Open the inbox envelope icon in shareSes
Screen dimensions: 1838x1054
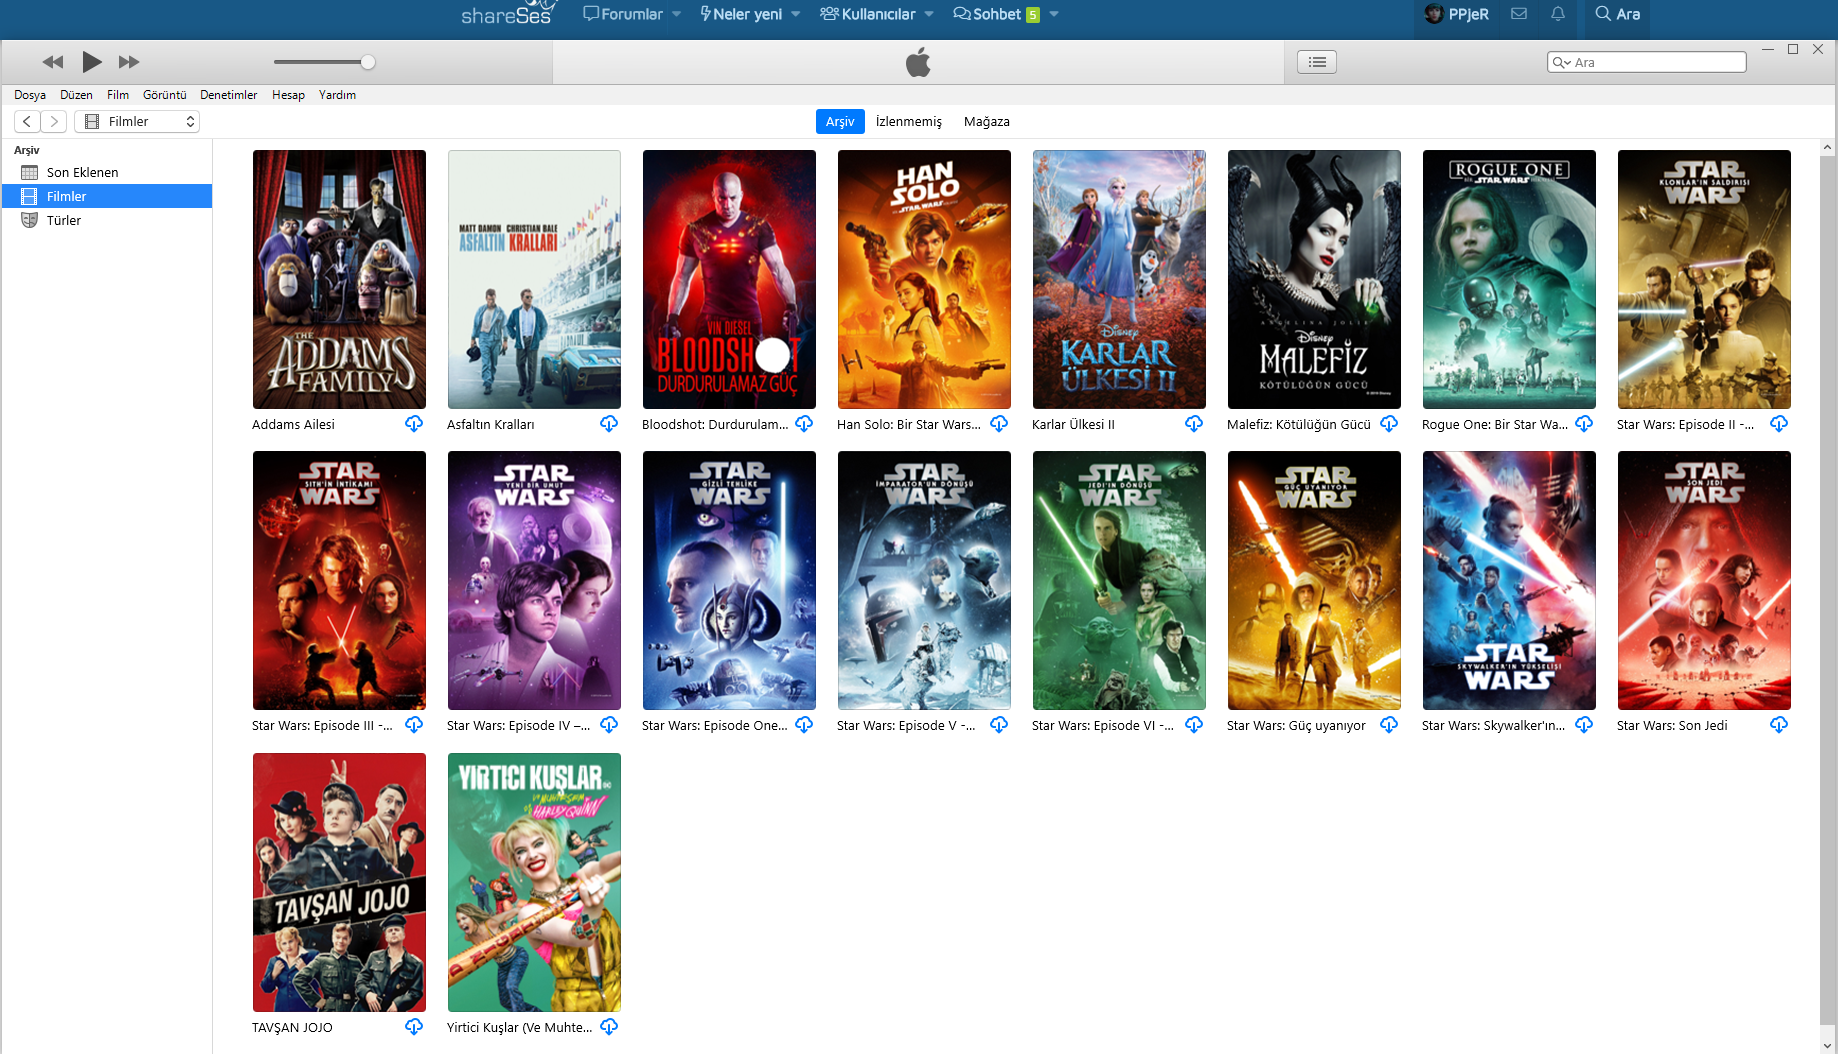pos(1519,14)
